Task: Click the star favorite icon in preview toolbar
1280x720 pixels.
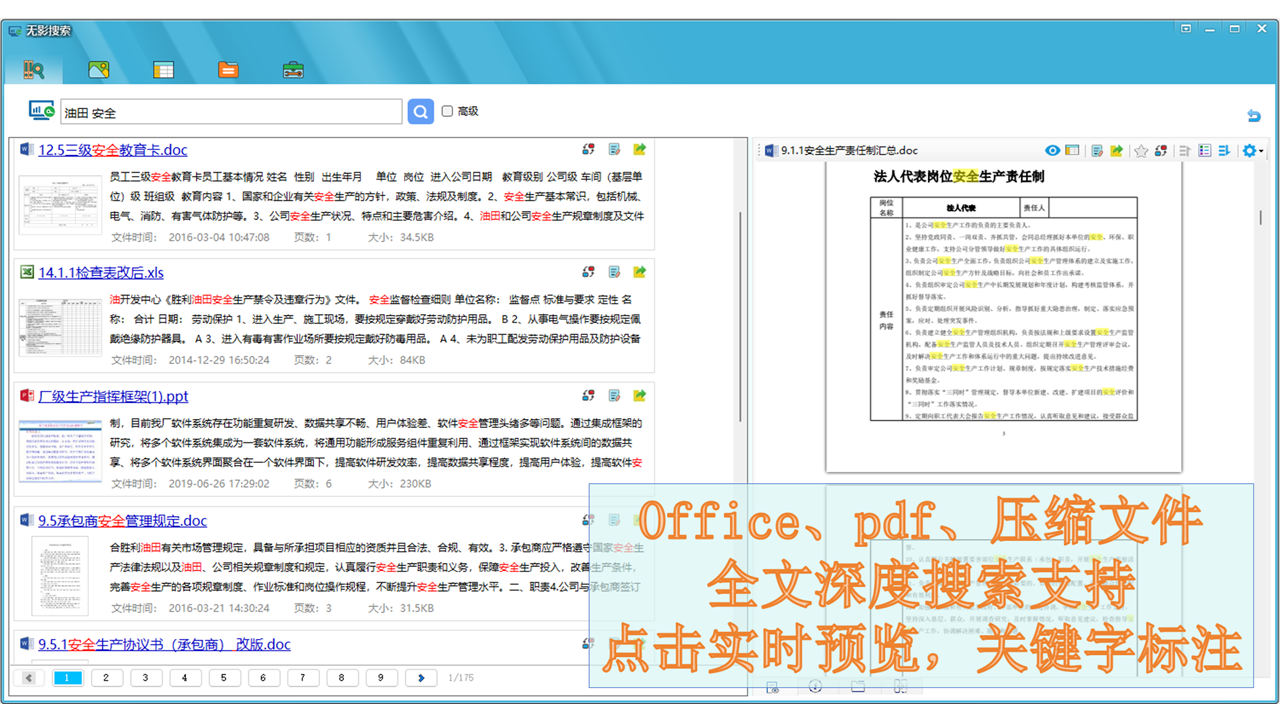Action: point(1141,151)
